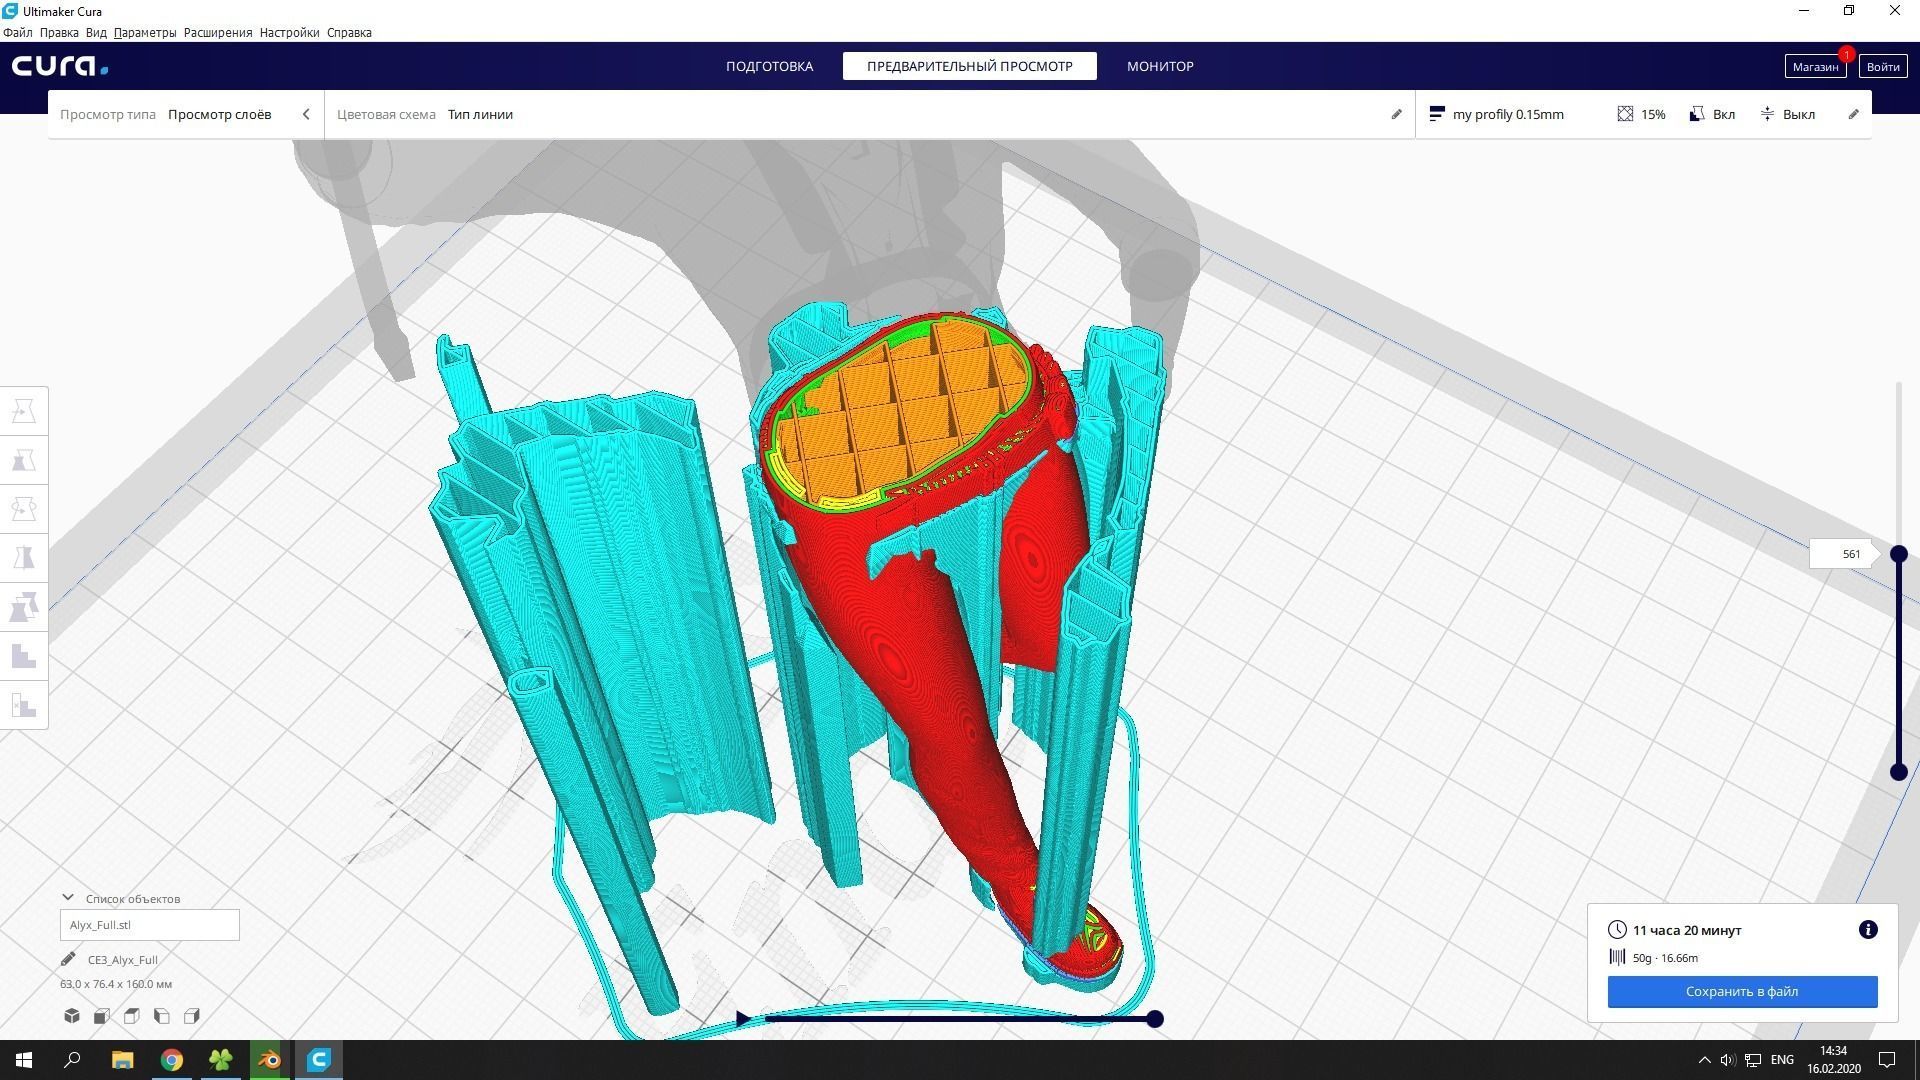Select the Move tool in left toolbar
This screenshot has width=1920, height=1080.
pos(24,411)
